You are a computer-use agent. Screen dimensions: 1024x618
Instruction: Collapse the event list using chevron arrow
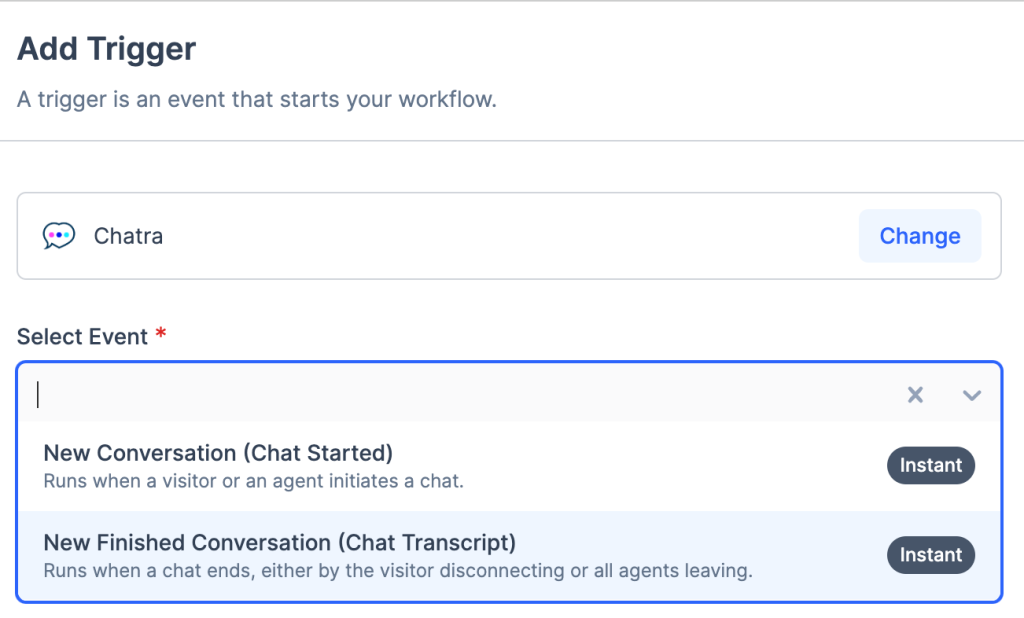pos(971,395)
